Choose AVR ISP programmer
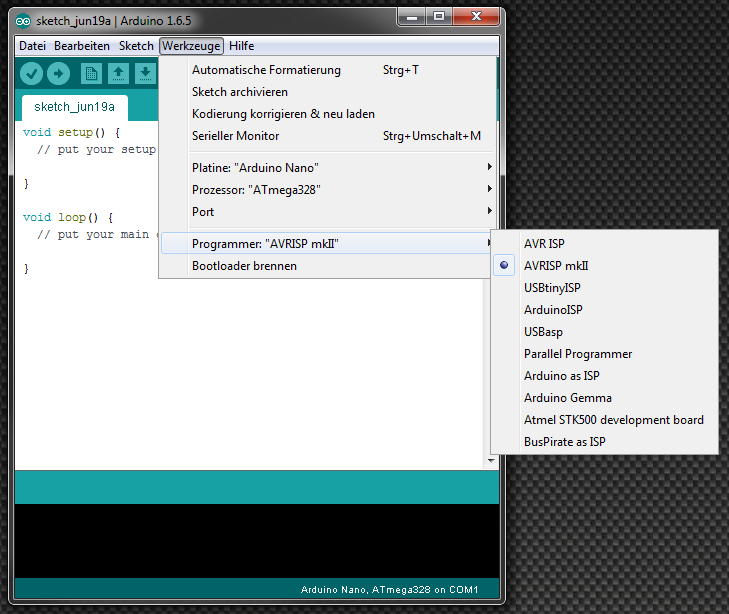The image size is (729, 614). 604,244
